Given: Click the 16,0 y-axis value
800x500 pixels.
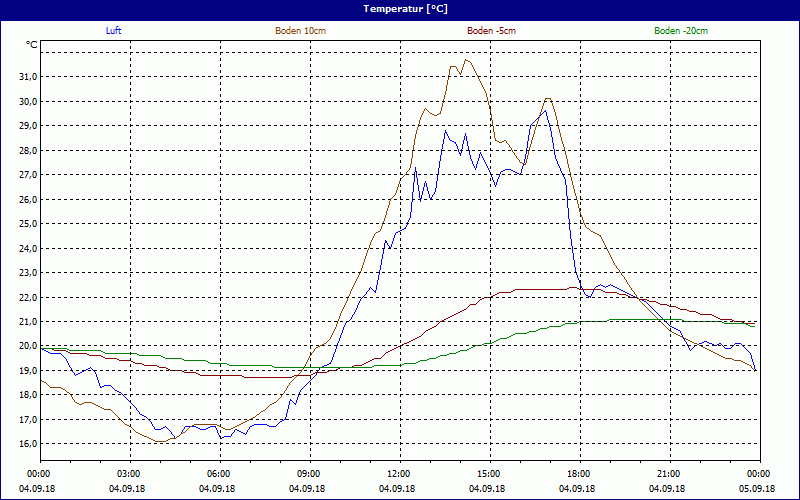Looking at the screenshot, I should pyautogui.click(x=26, y=444).
